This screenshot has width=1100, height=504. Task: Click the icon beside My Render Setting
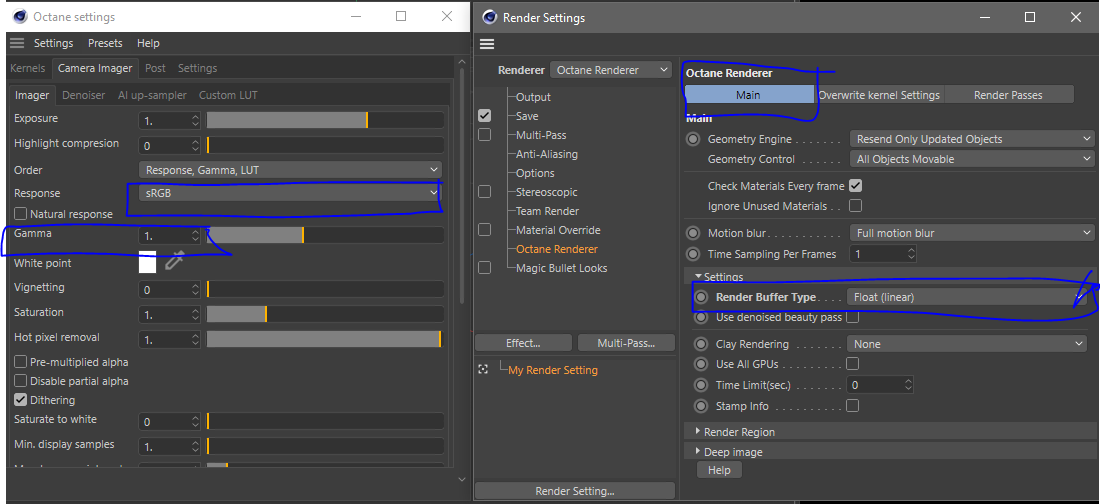click(484, 370)
